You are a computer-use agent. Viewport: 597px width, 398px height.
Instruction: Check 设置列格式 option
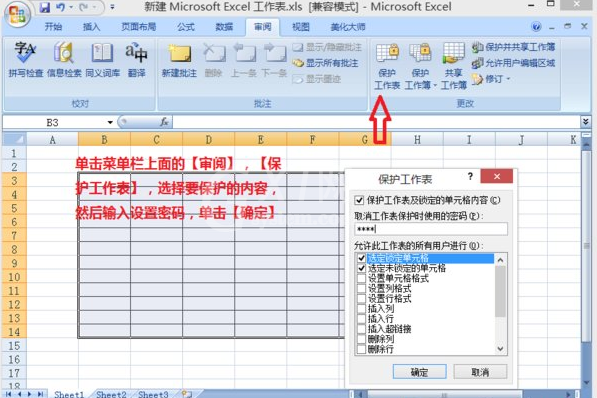[x=361, y=289]
